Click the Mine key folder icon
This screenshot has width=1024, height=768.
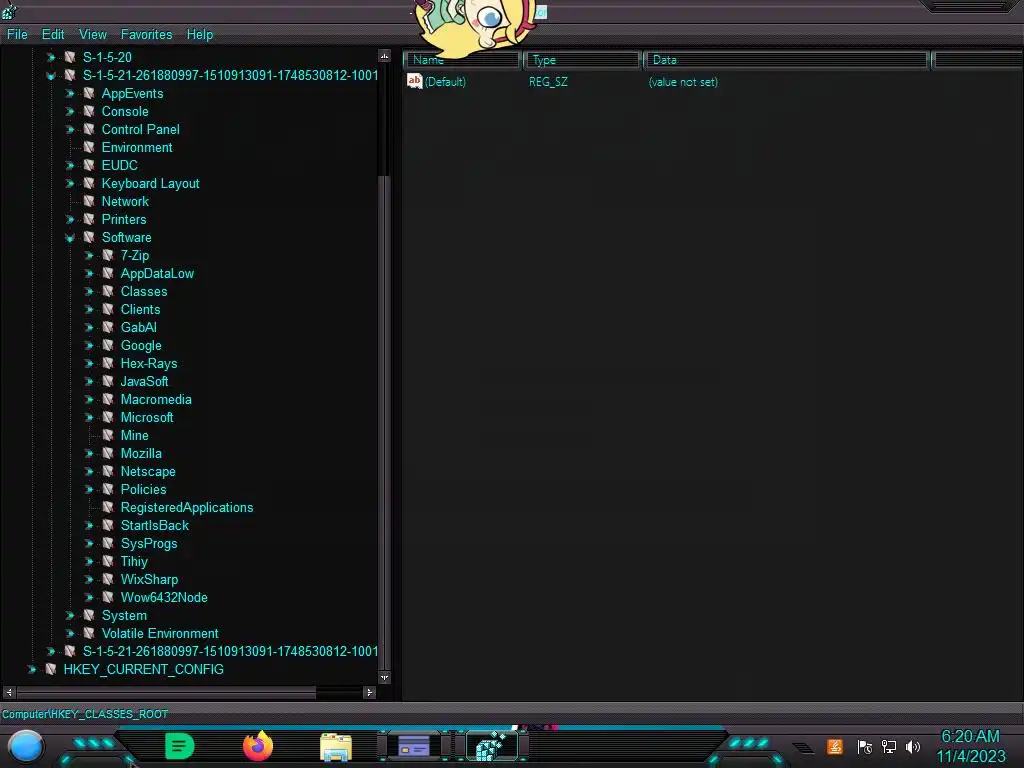tap(108, 435)
